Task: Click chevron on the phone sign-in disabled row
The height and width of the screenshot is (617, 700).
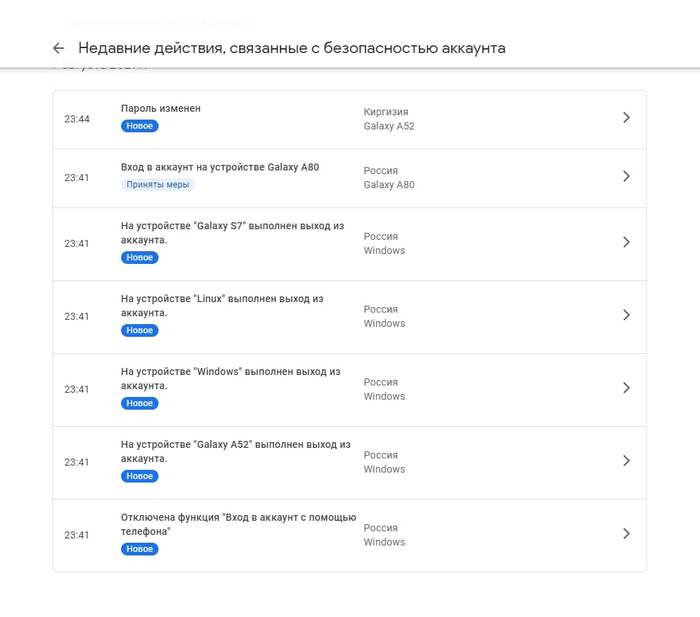Action: click(x=626, y=534)
